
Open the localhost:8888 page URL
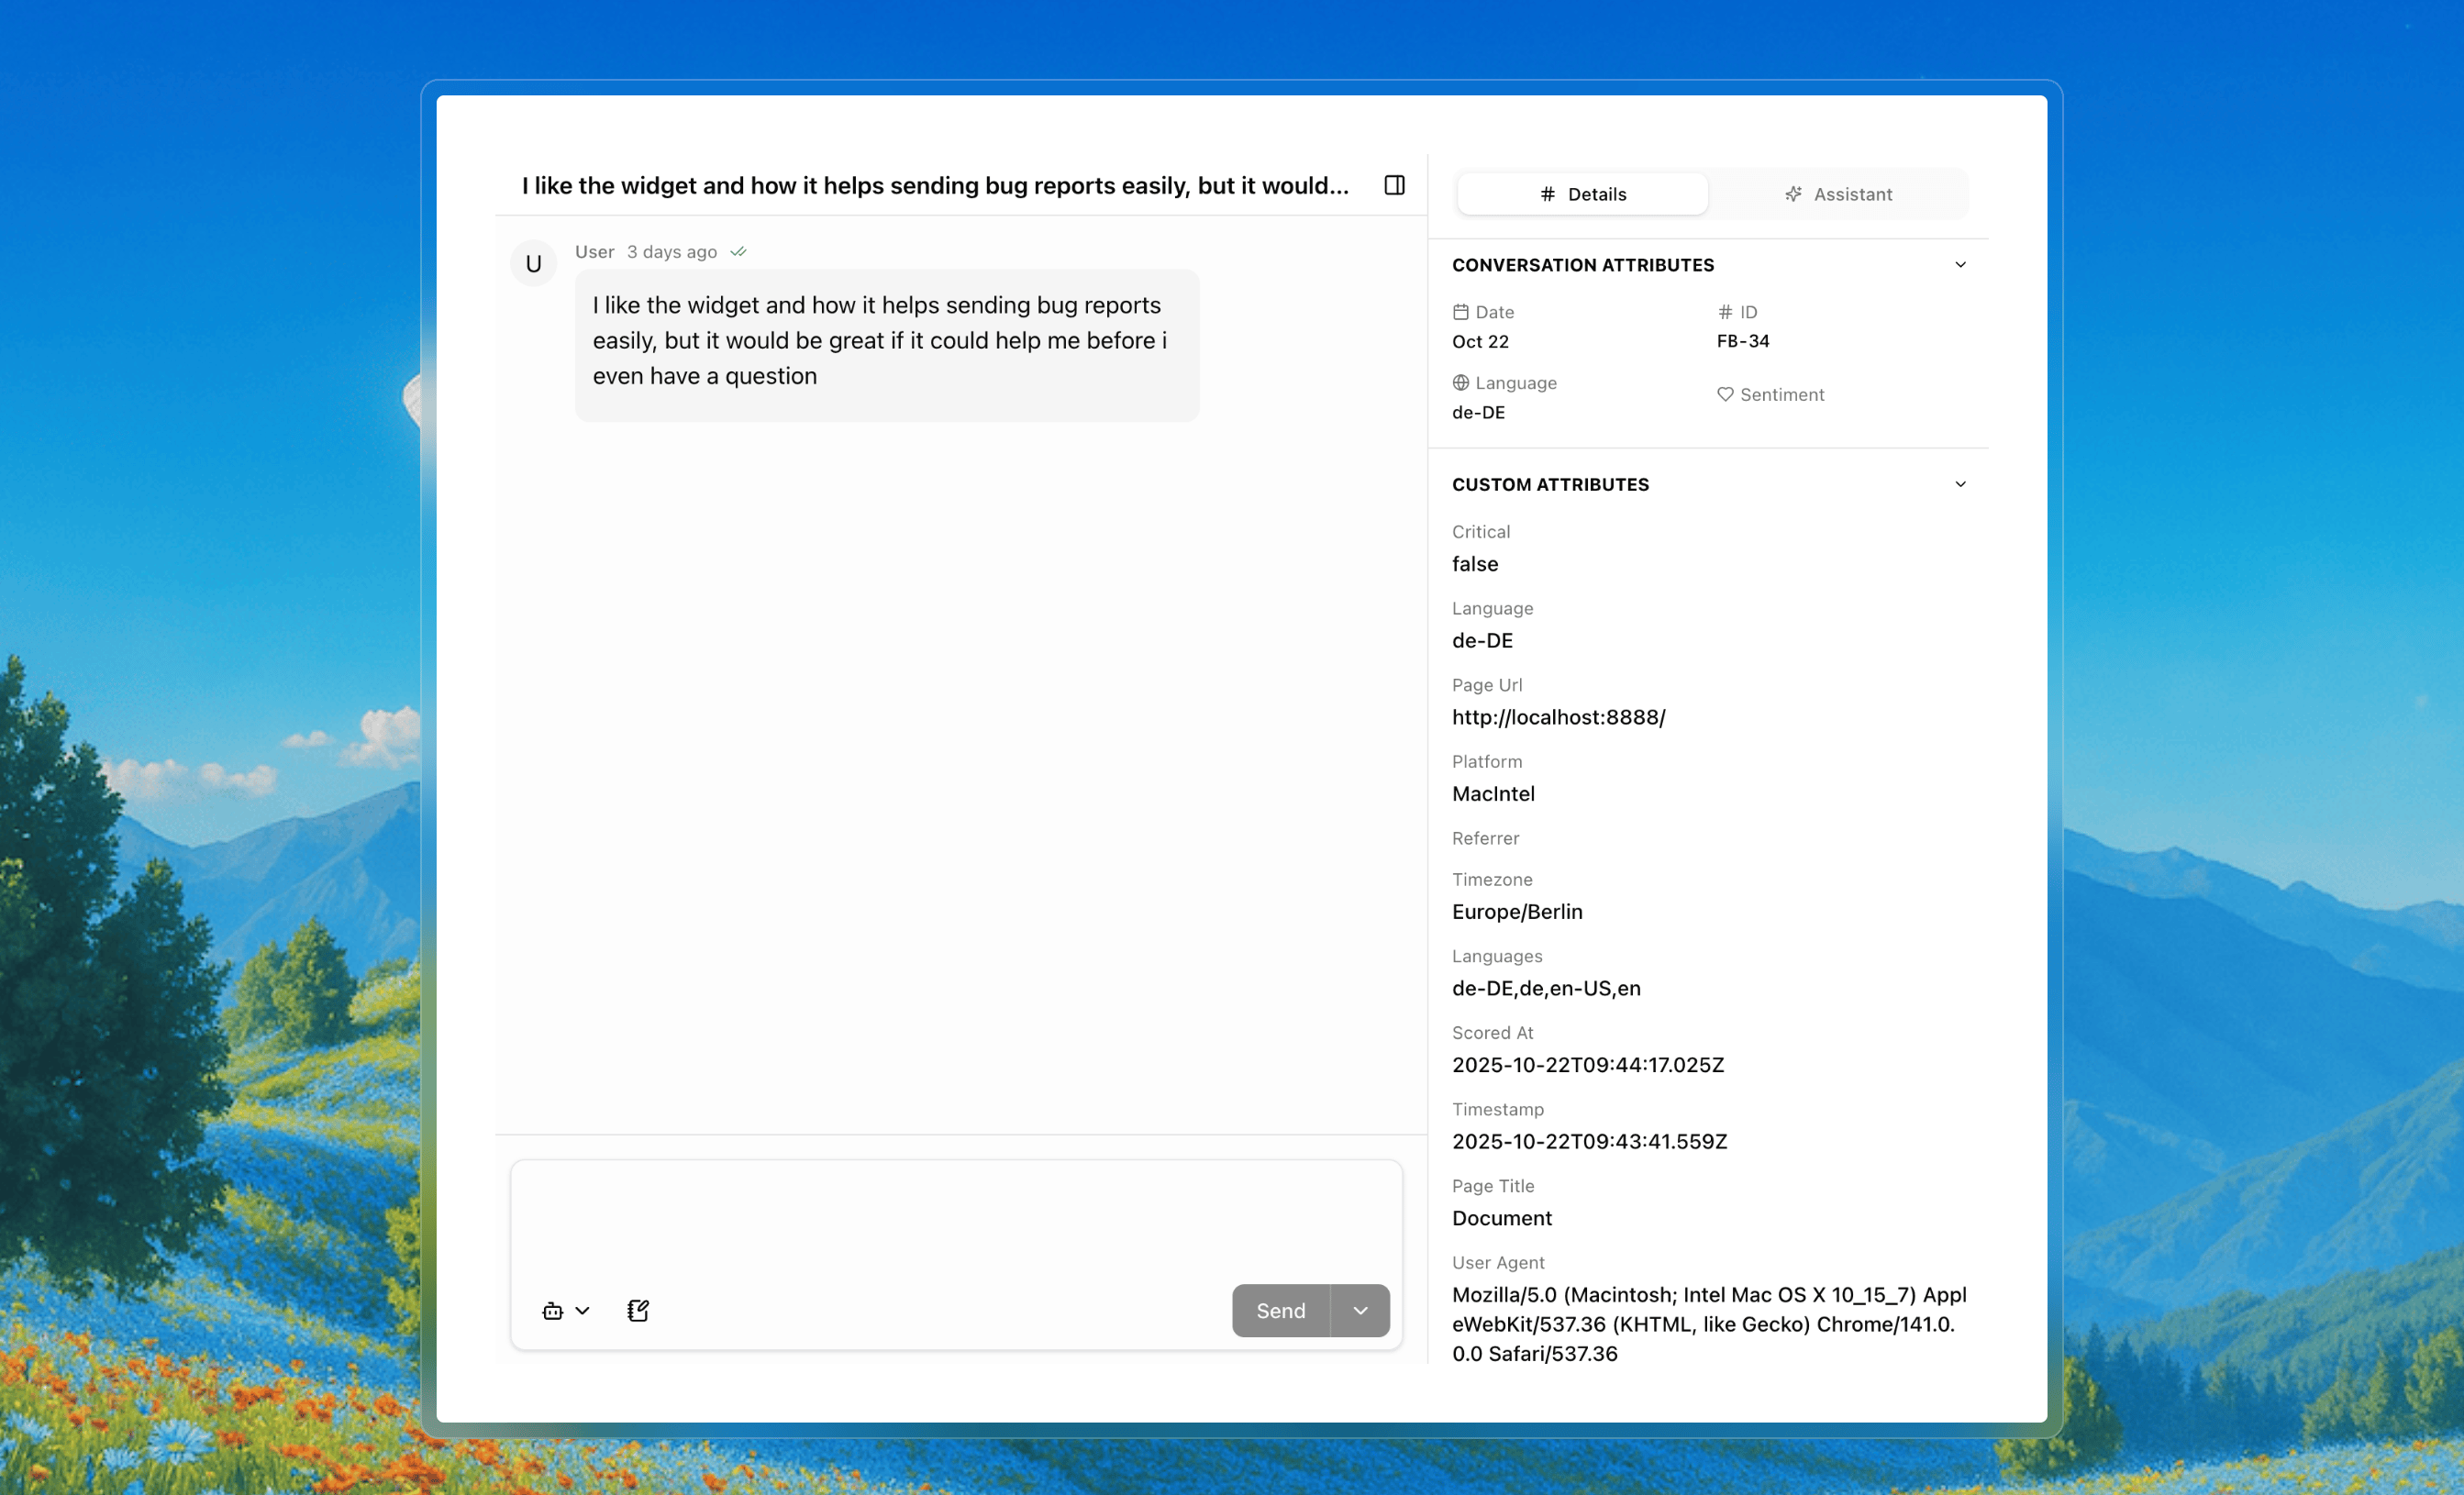point(1558,717)
